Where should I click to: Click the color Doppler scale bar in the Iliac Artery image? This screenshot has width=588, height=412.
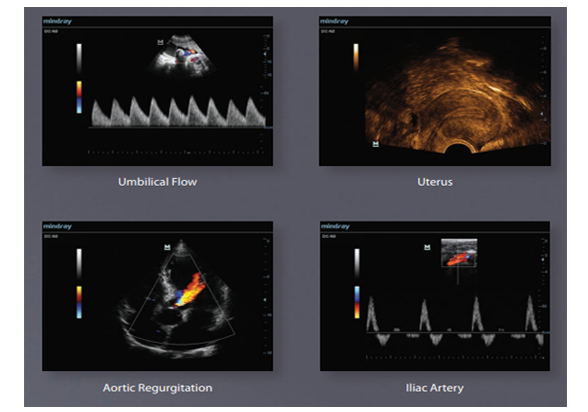(357, 303)
